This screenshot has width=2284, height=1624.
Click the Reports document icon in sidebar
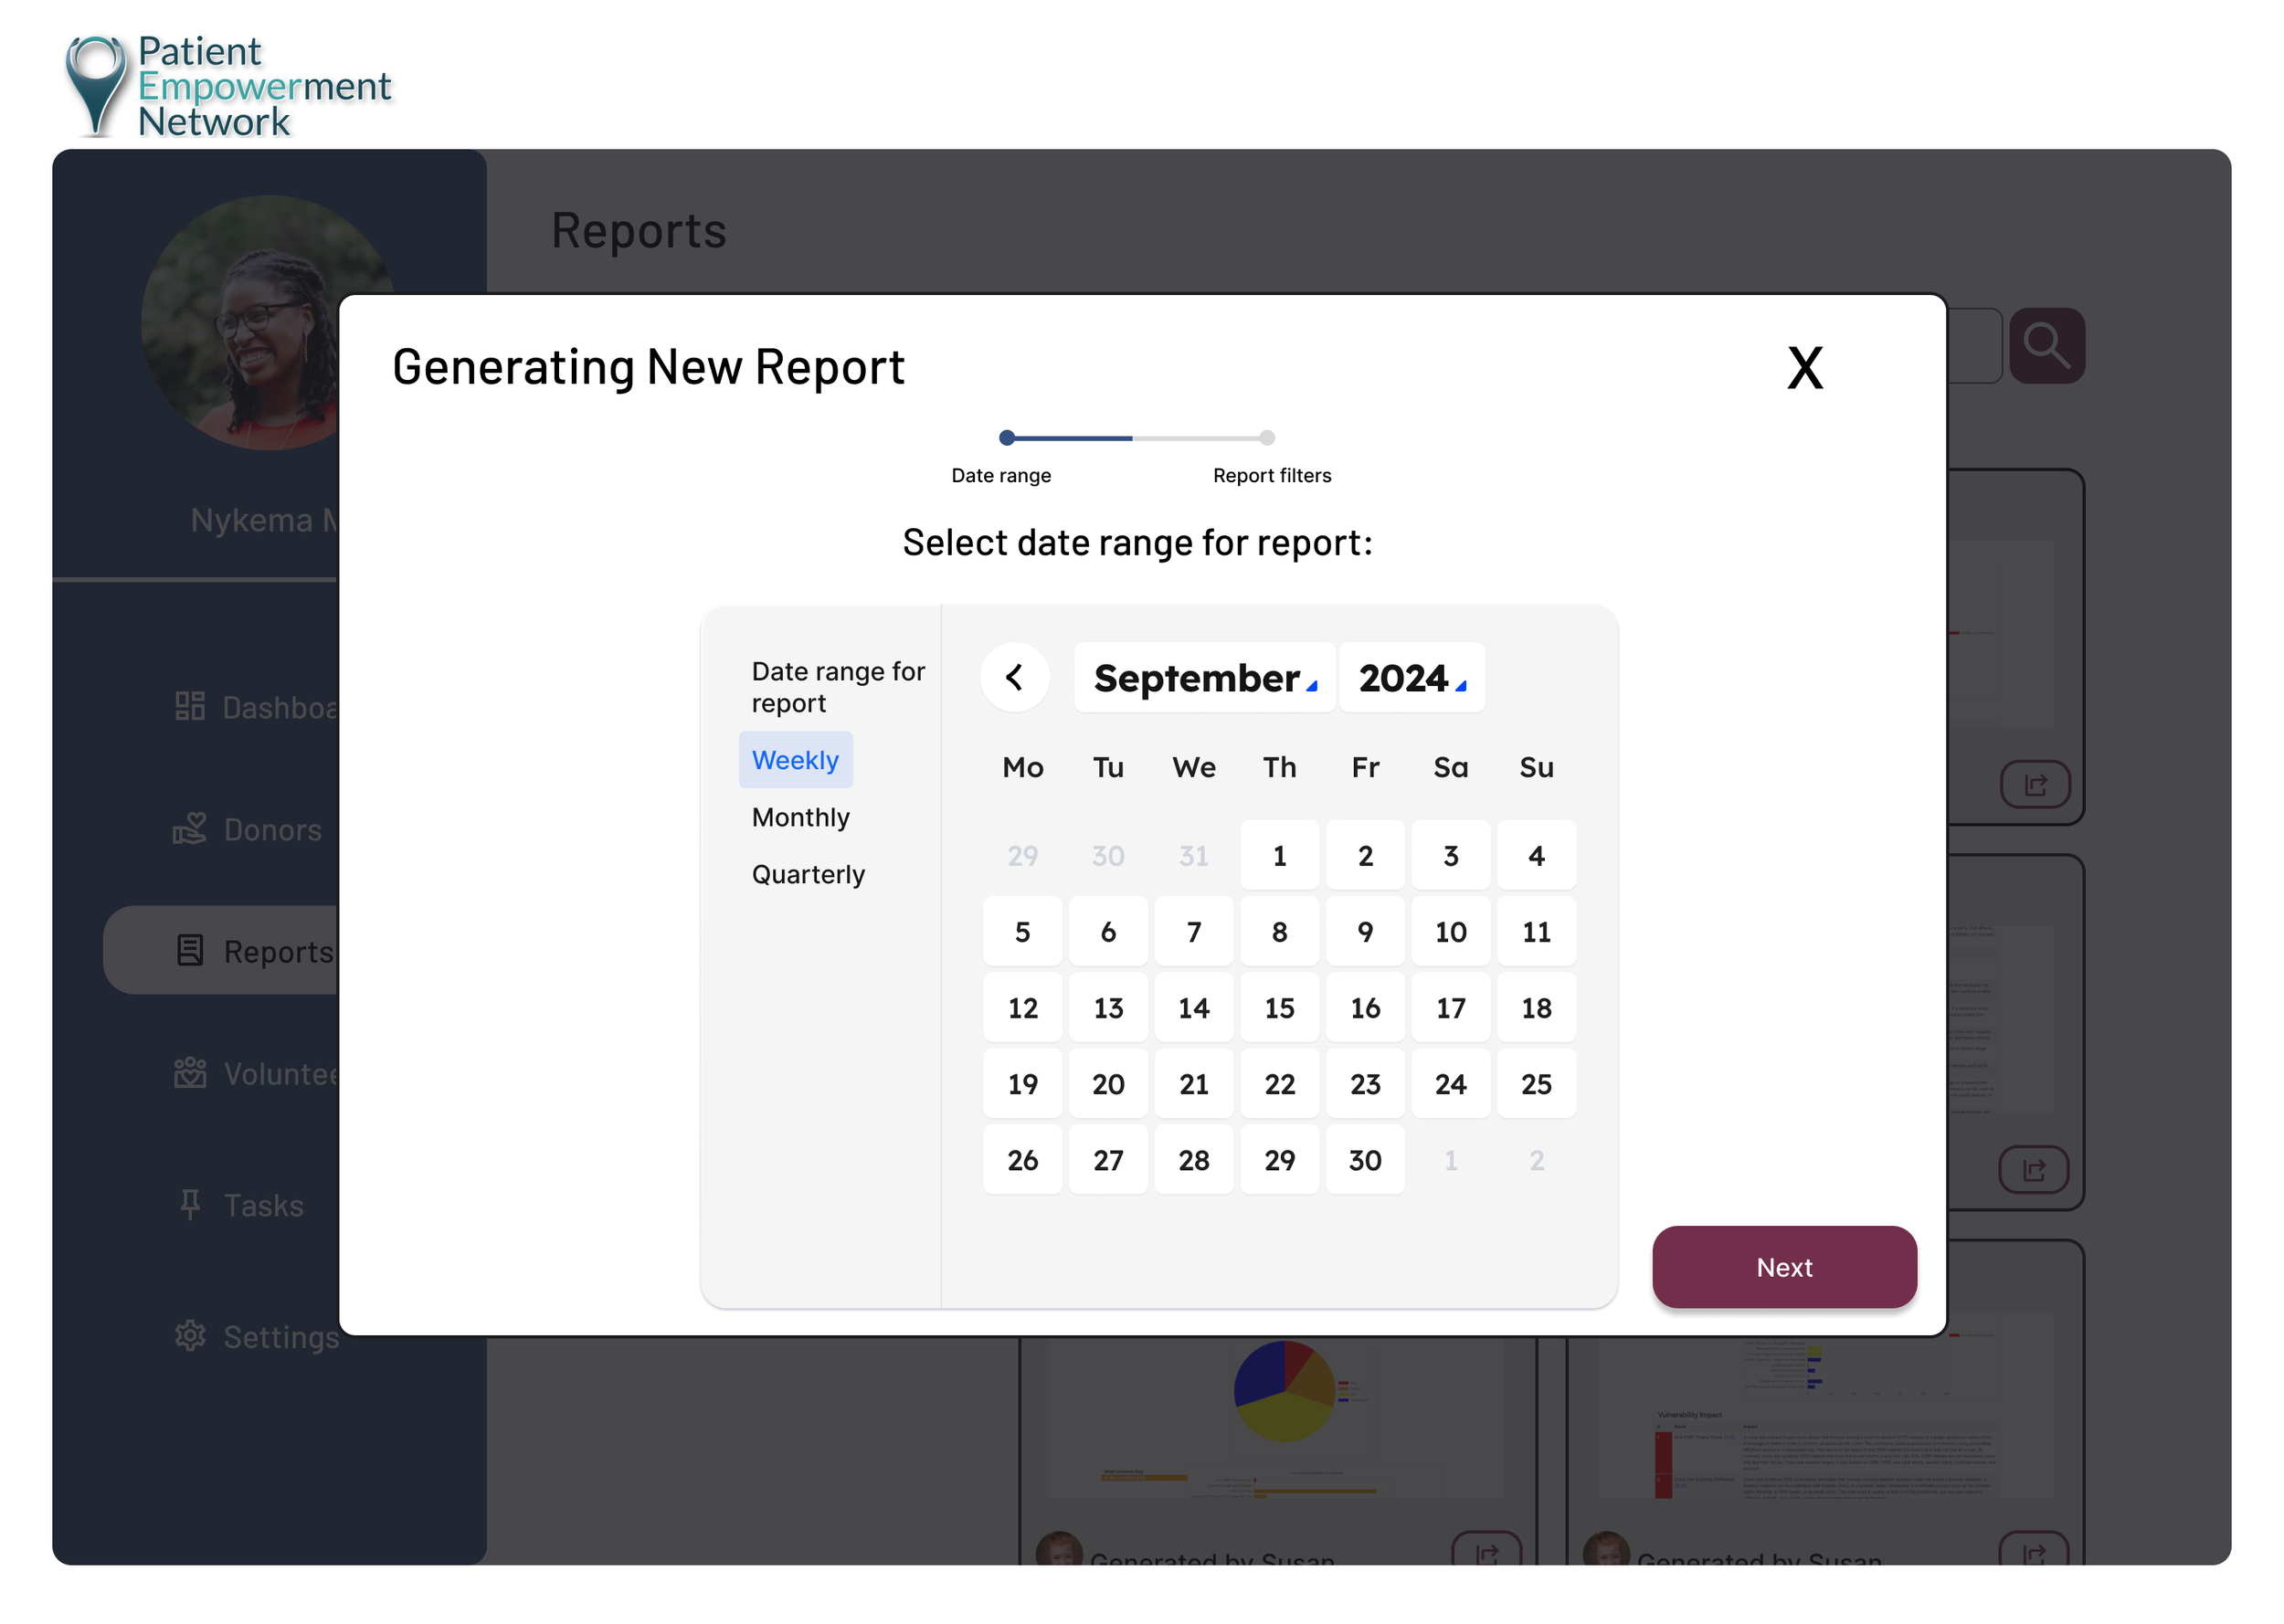[x=190, y=951]
